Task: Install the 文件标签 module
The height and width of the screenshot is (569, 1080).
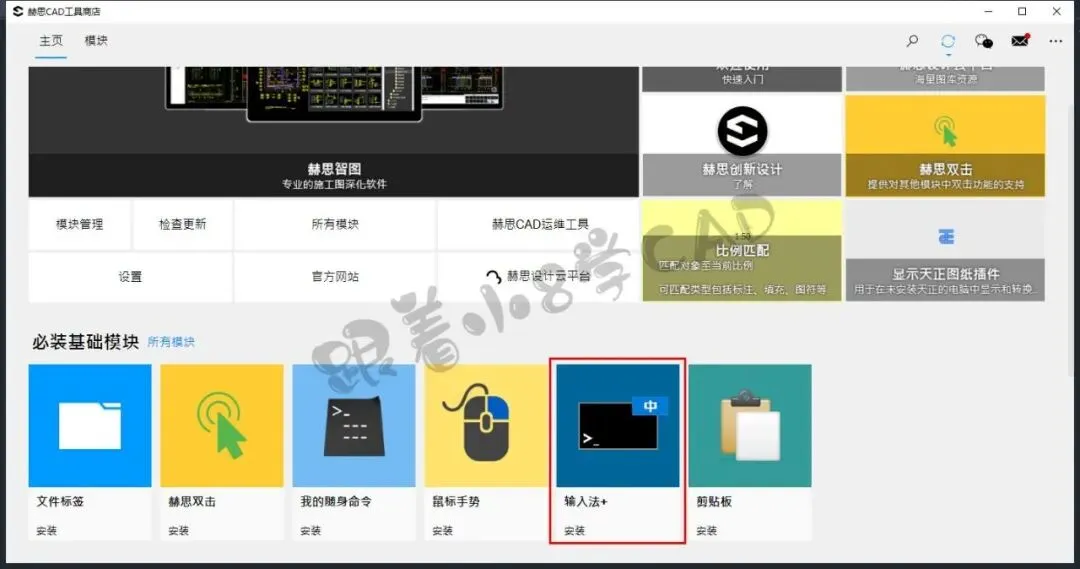Action: [47, 530]
